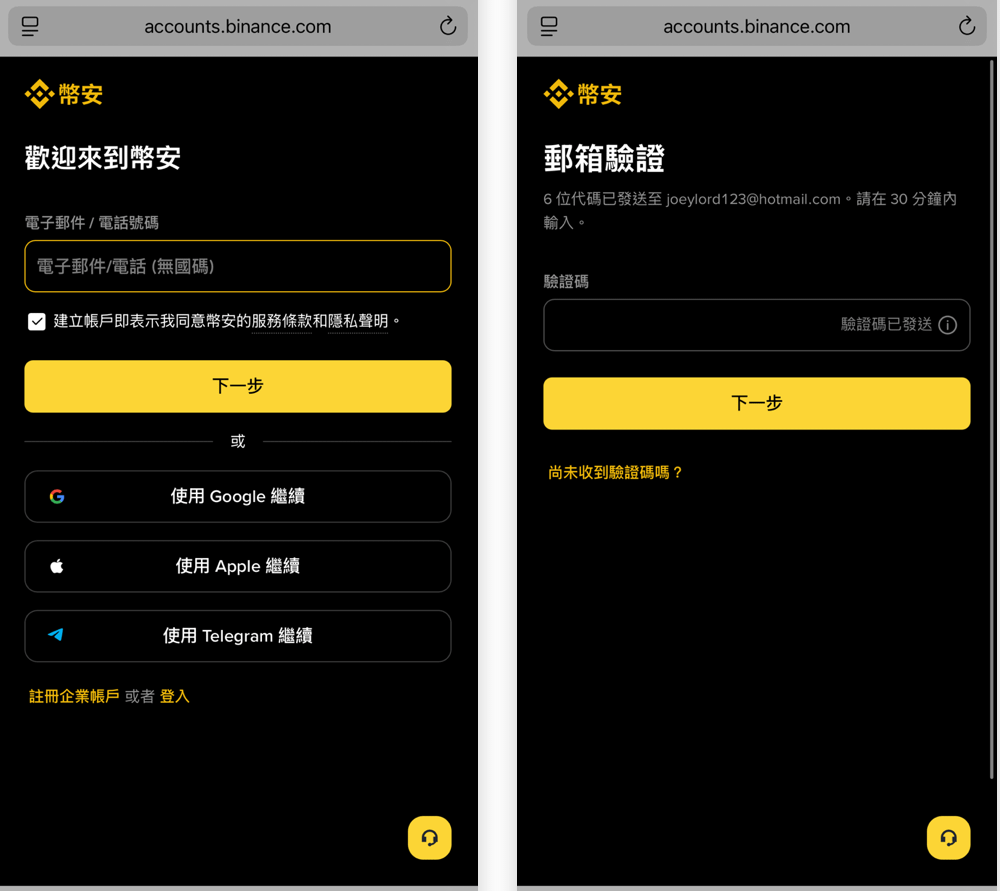
Task: Click the Apple logo icon
Action: point(57,566)
